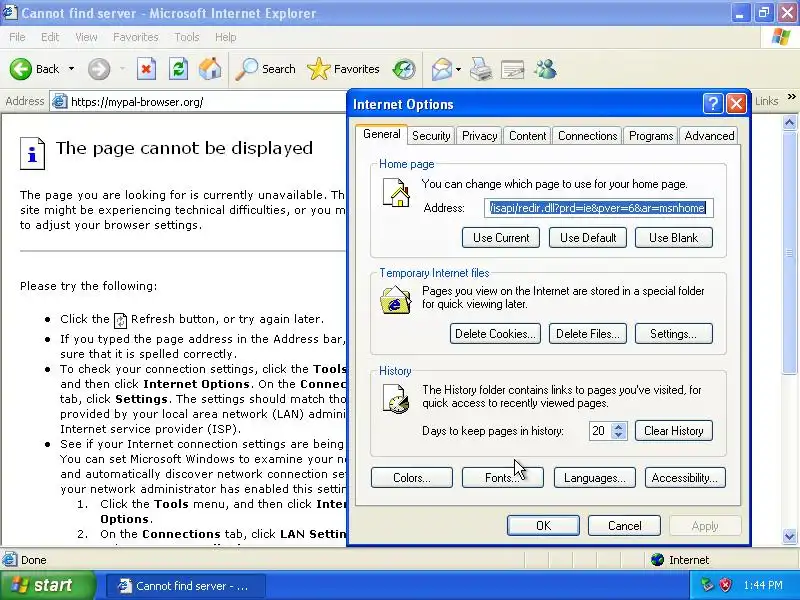800x600 pixels.
Task: Click the Print toolbar icon
Action: pos(481,69)
